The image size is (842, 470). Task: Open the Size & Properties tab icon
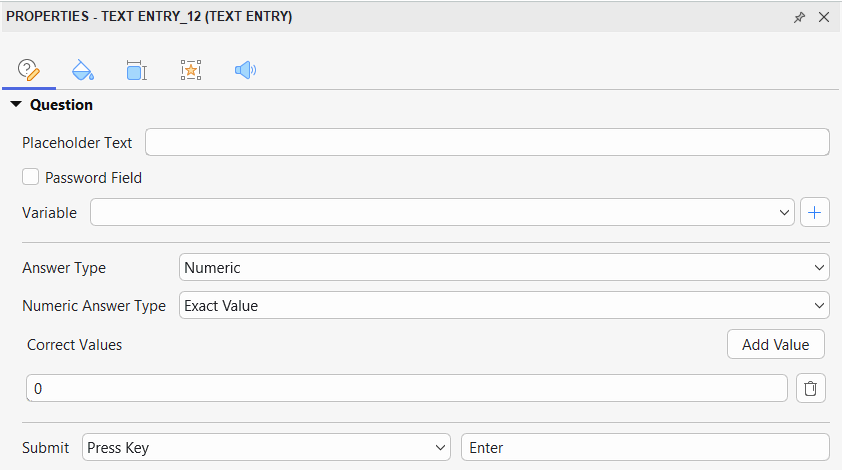point(137,70)
